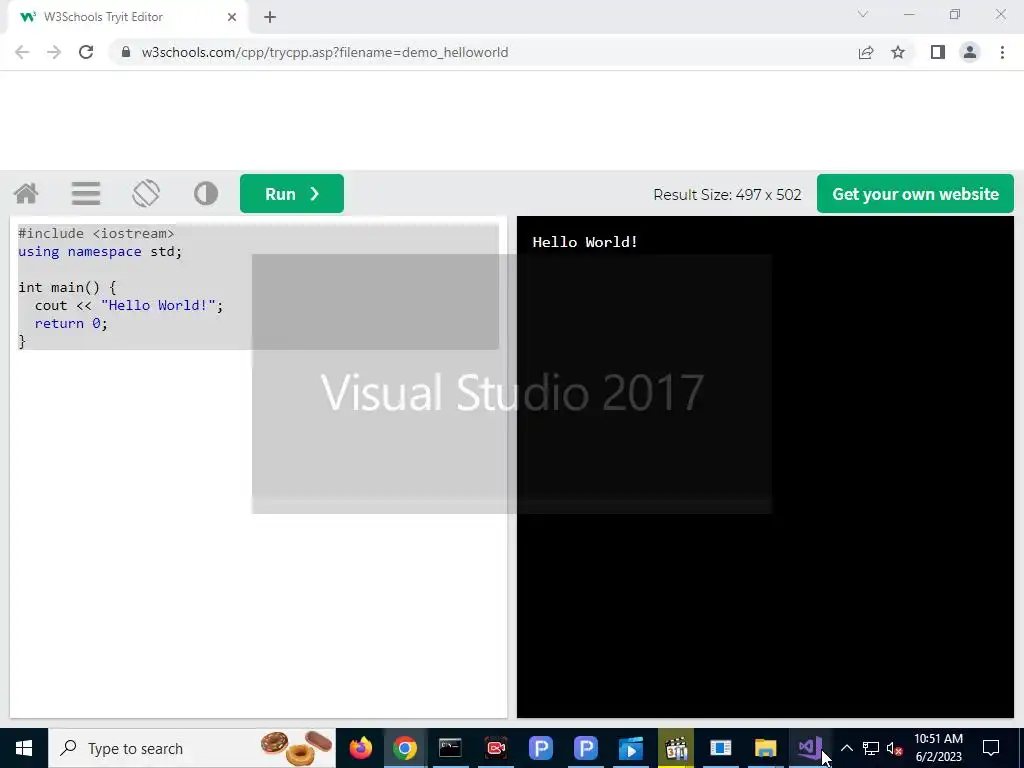Open the second blue P taskbar app
This screenshot has width=1024, height=768.
click(586, 748)
